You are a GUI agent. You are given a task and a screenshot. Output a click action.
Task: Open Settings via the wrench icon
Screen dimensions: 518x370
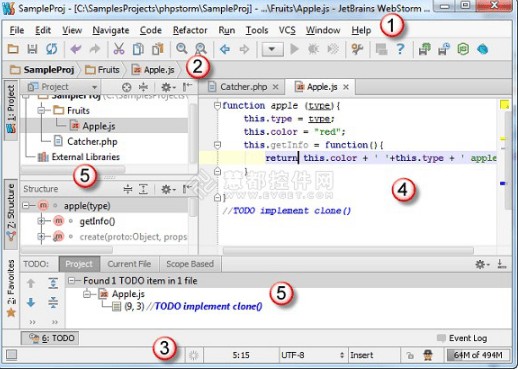click(x=357, y=49)
